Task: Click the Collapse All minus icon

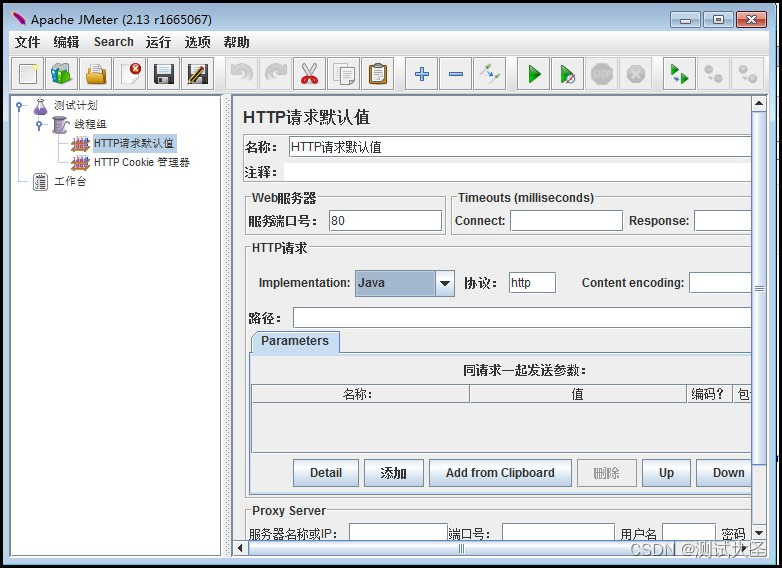Action: pos(456,74)
